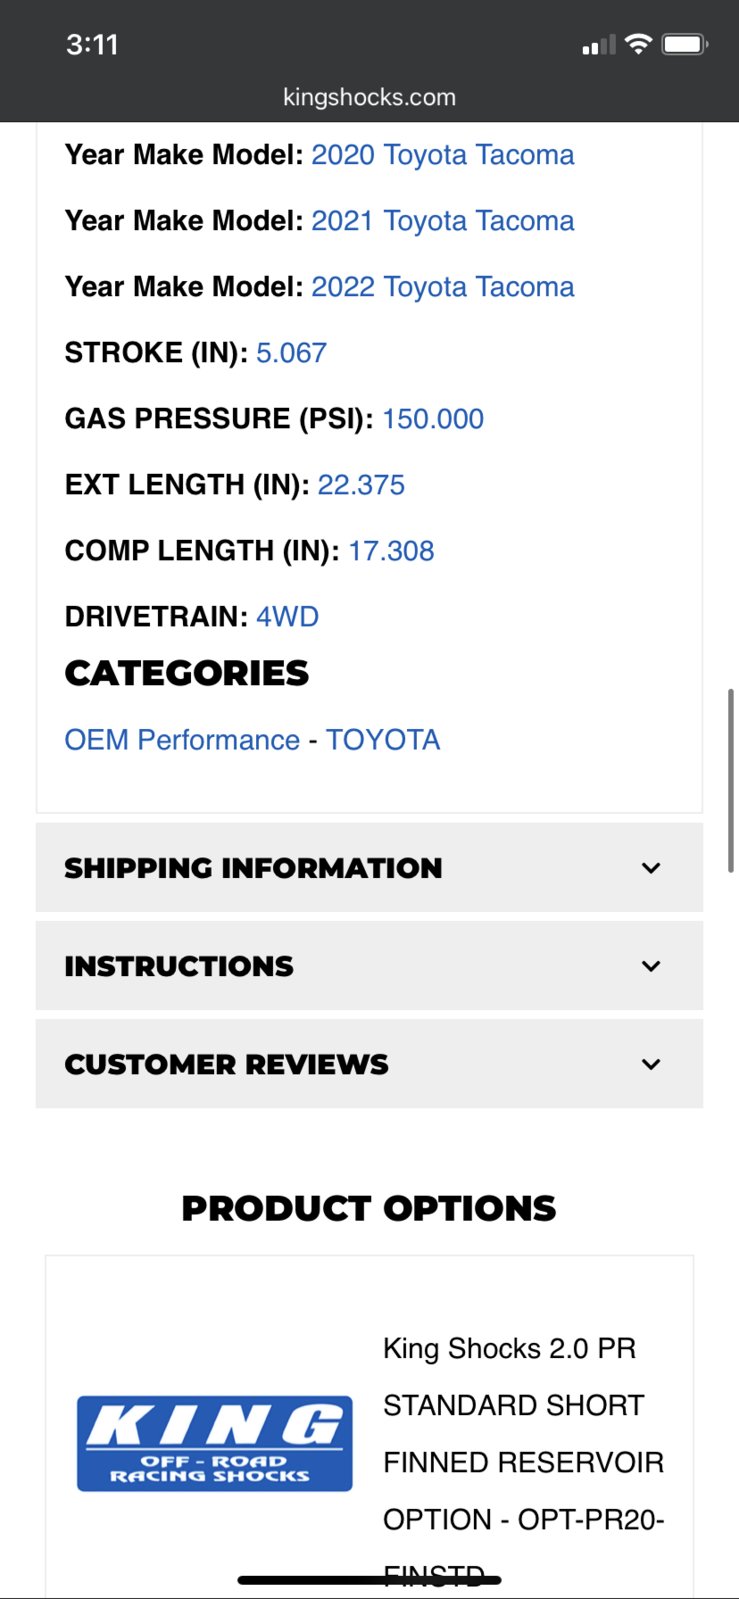The width and height of the screenshot is (739, 1599).
Task: Open the 2021 Toyota Tacoma link
Action: (x=443, y=221)
